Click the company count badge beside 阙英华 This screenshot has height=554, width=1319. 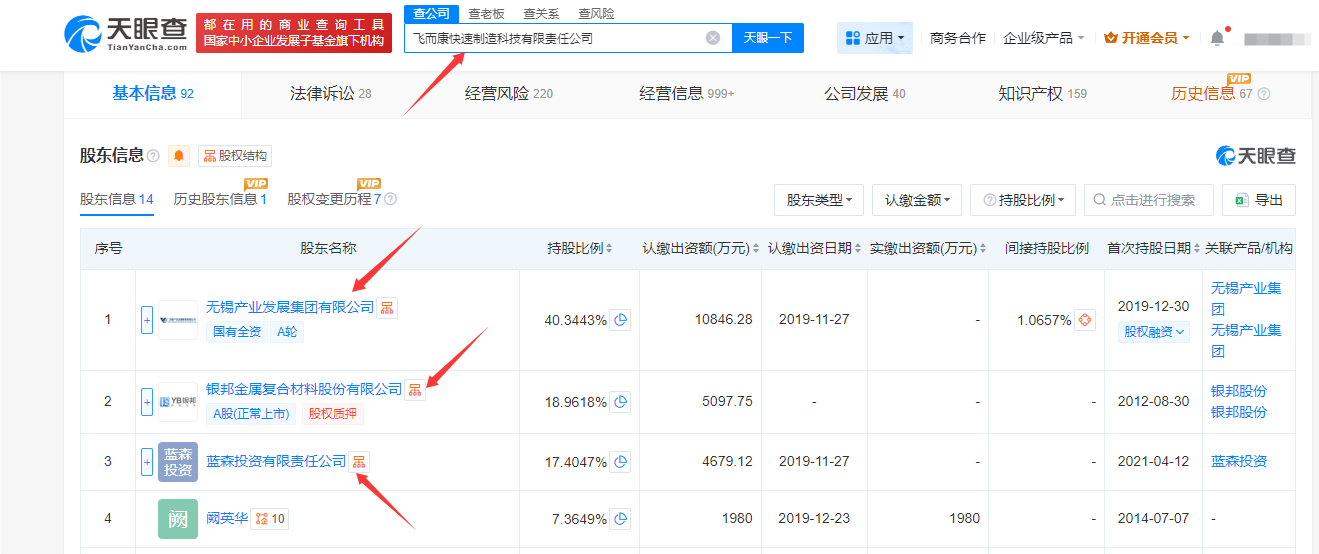click(270, 519)
